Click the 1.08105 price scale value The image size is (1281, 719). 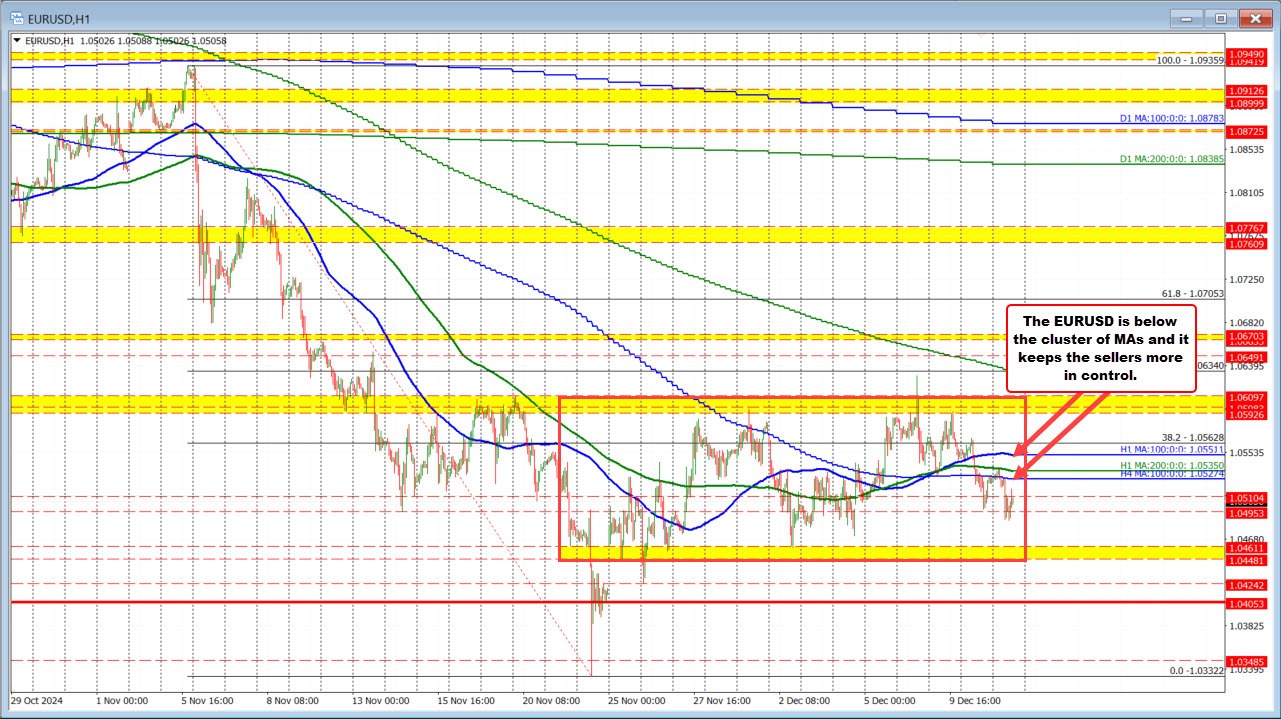[x=1248, y=193]
